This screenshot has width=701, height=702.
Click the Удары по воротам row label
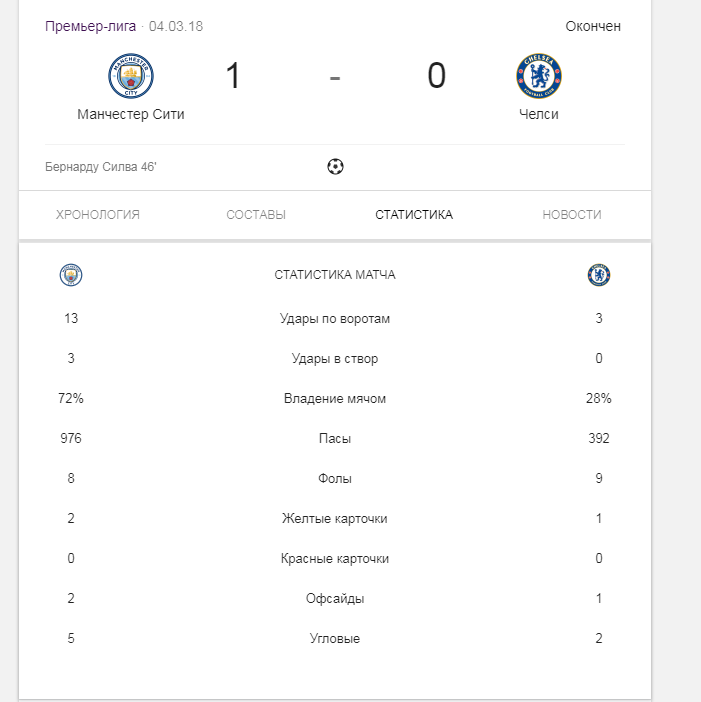click(335, 319)
